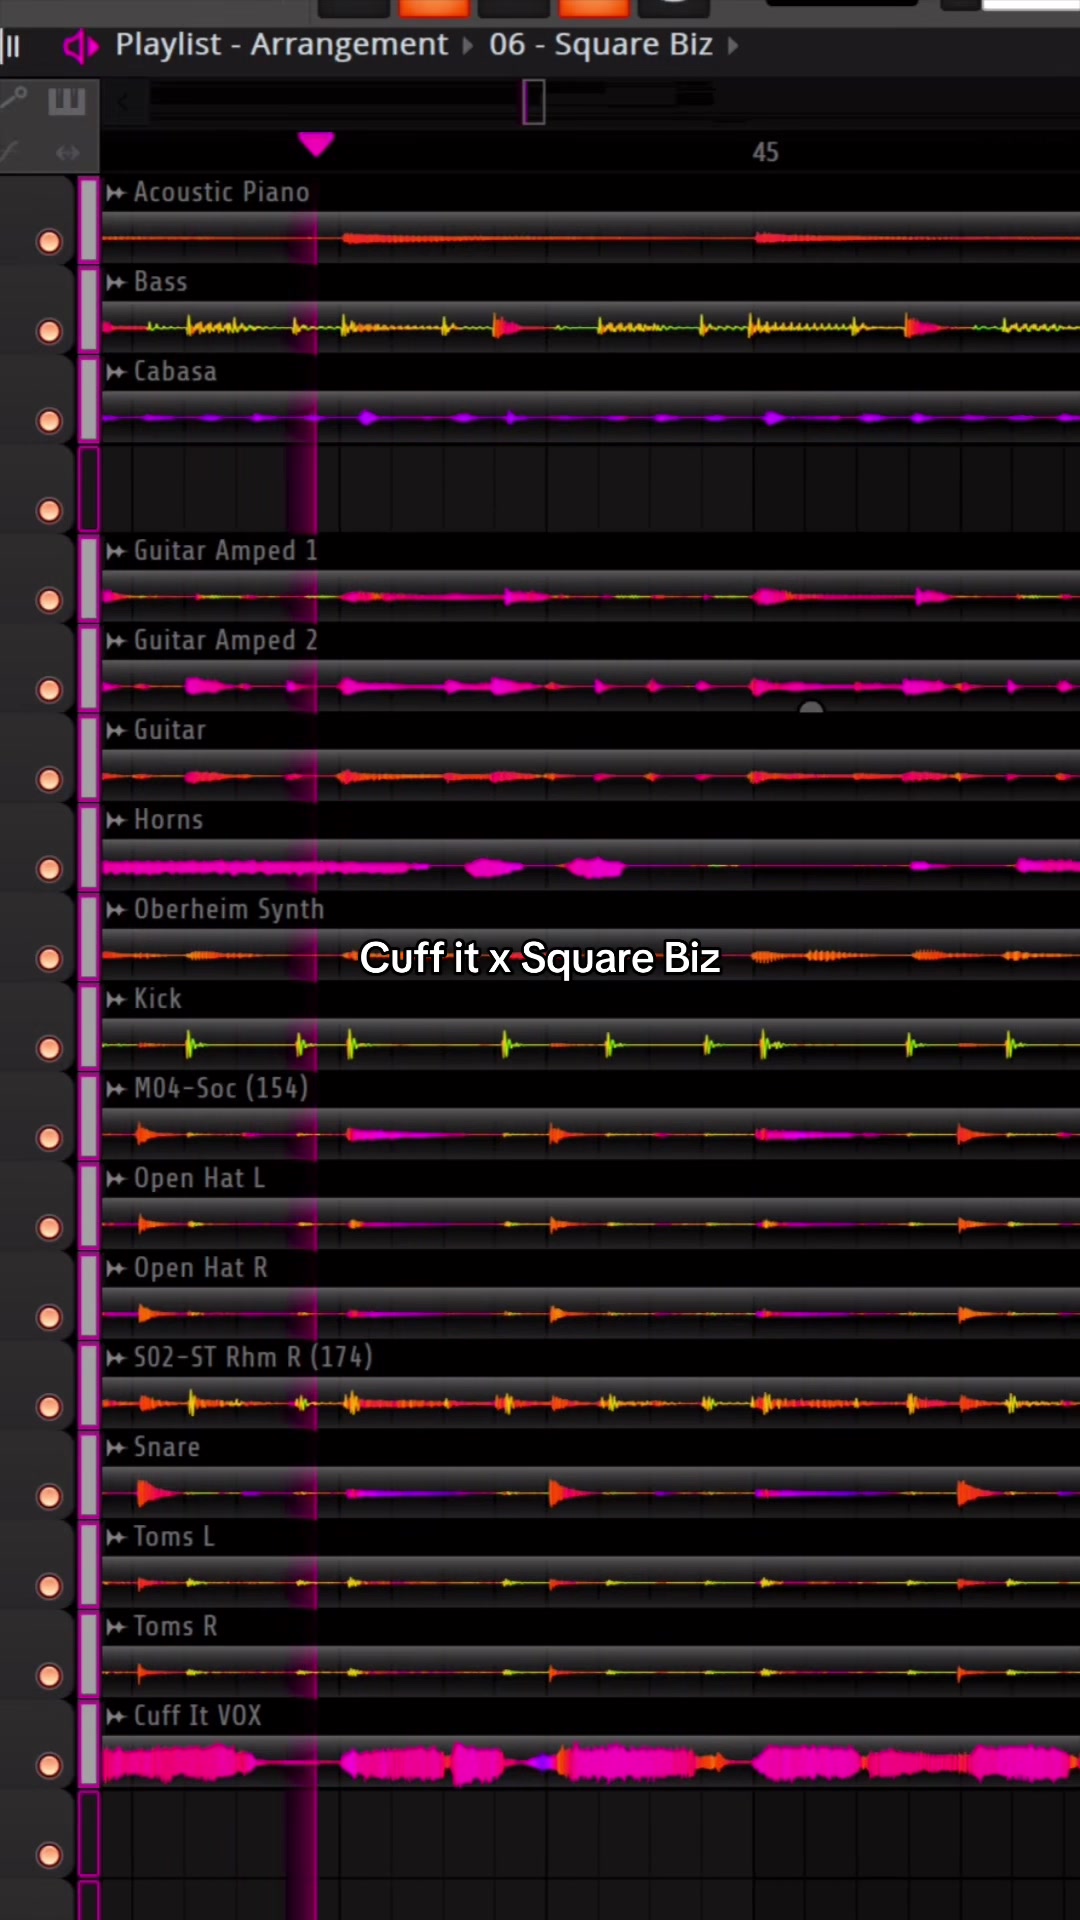Open the Cuff It VOX clip menu icon
Screen dimensions: 1080x1920
coord(116,1716)
